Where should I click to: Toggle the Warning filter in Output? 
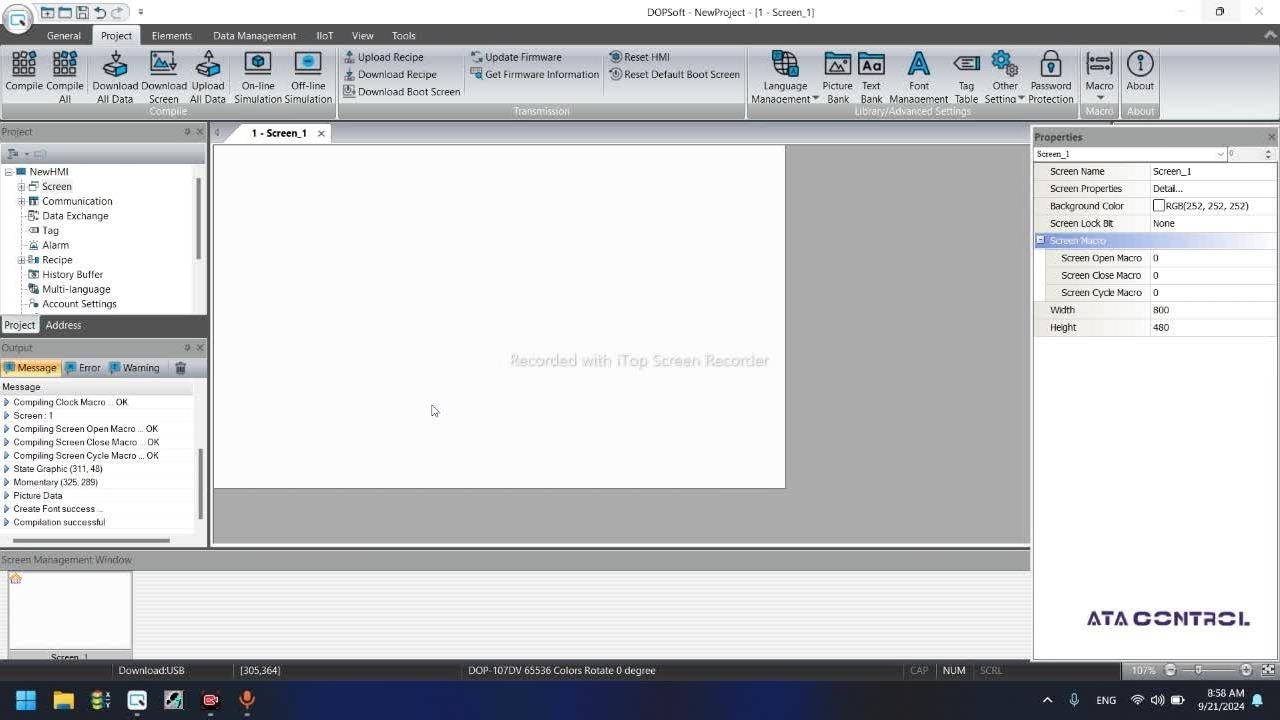[134, 368]
